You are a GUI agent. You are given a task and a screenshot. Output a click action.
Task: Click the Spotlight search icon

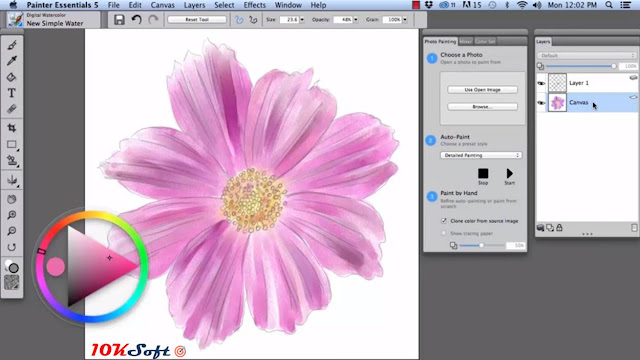coord(609,5)
